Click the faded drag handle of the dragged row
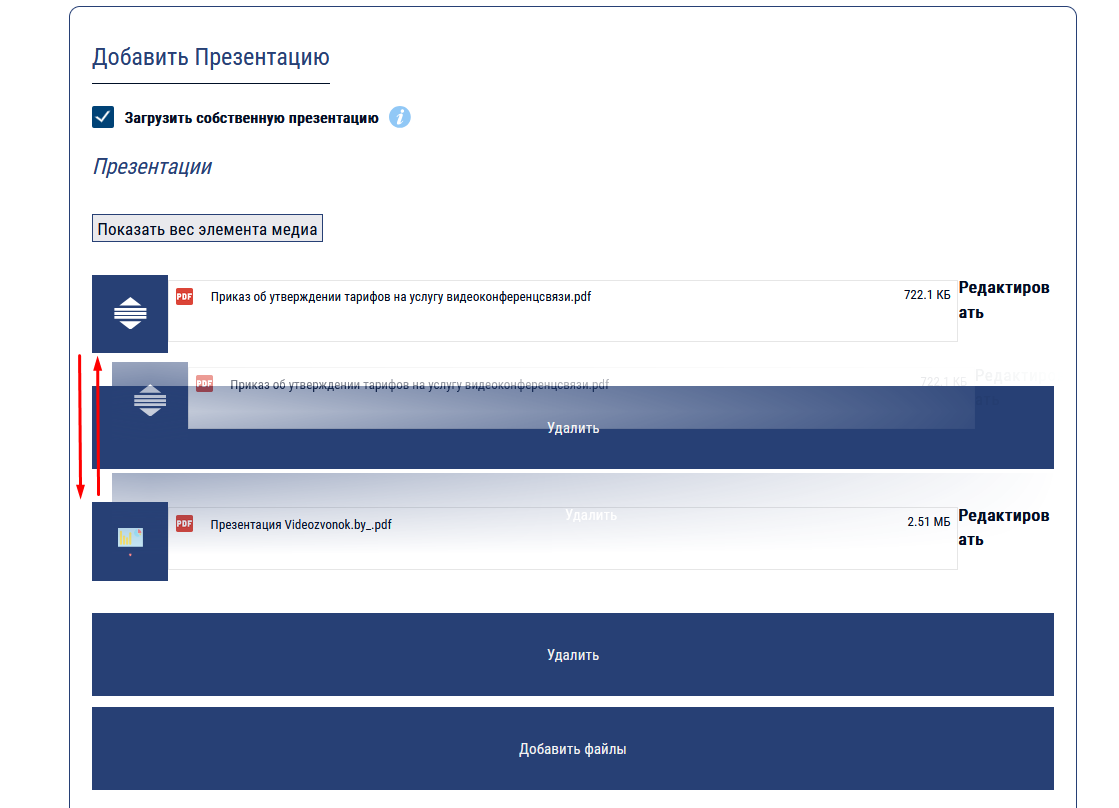 [x=150, y=400]
